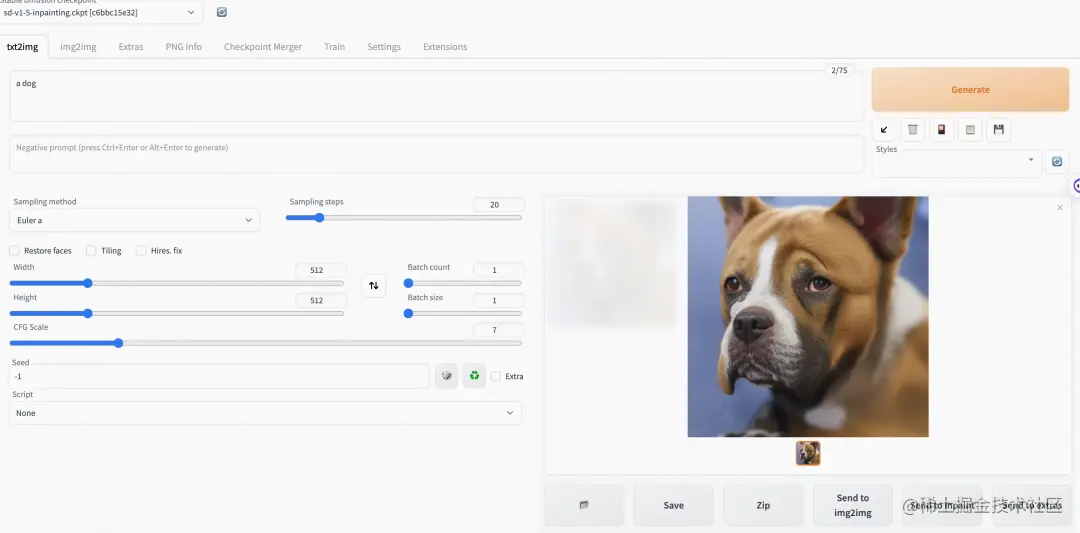Image resolution: width=1080 pixels, height=533 pixels.
Task: Open the Settings tab
Action: click(x=384, y=47)
